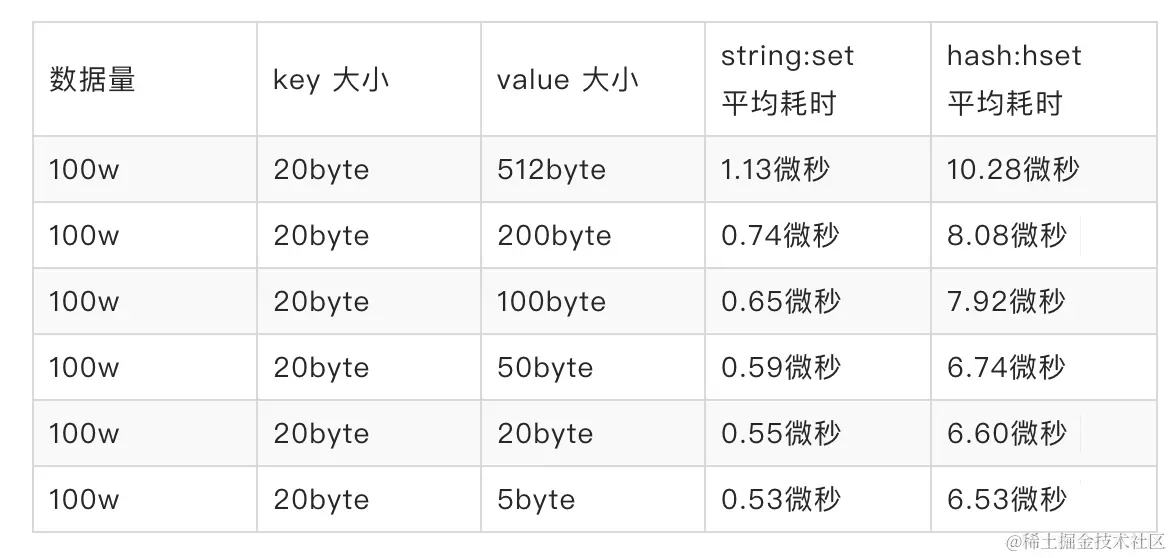
Task: Click the 0.65微秒 cell
Action: pyautogui.click(x=780, y=302)
